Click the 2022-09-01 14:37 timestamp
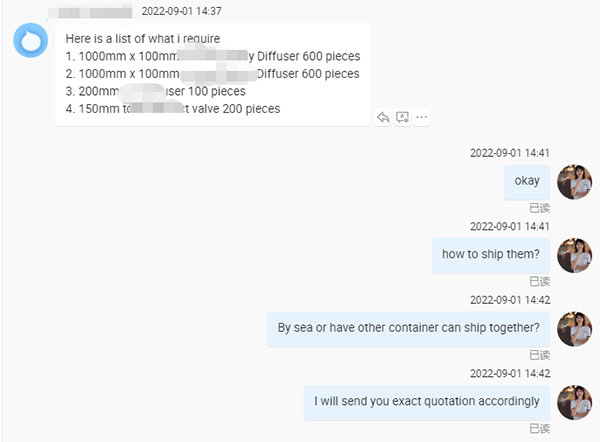600x442 pixels. tap(181, 11)
